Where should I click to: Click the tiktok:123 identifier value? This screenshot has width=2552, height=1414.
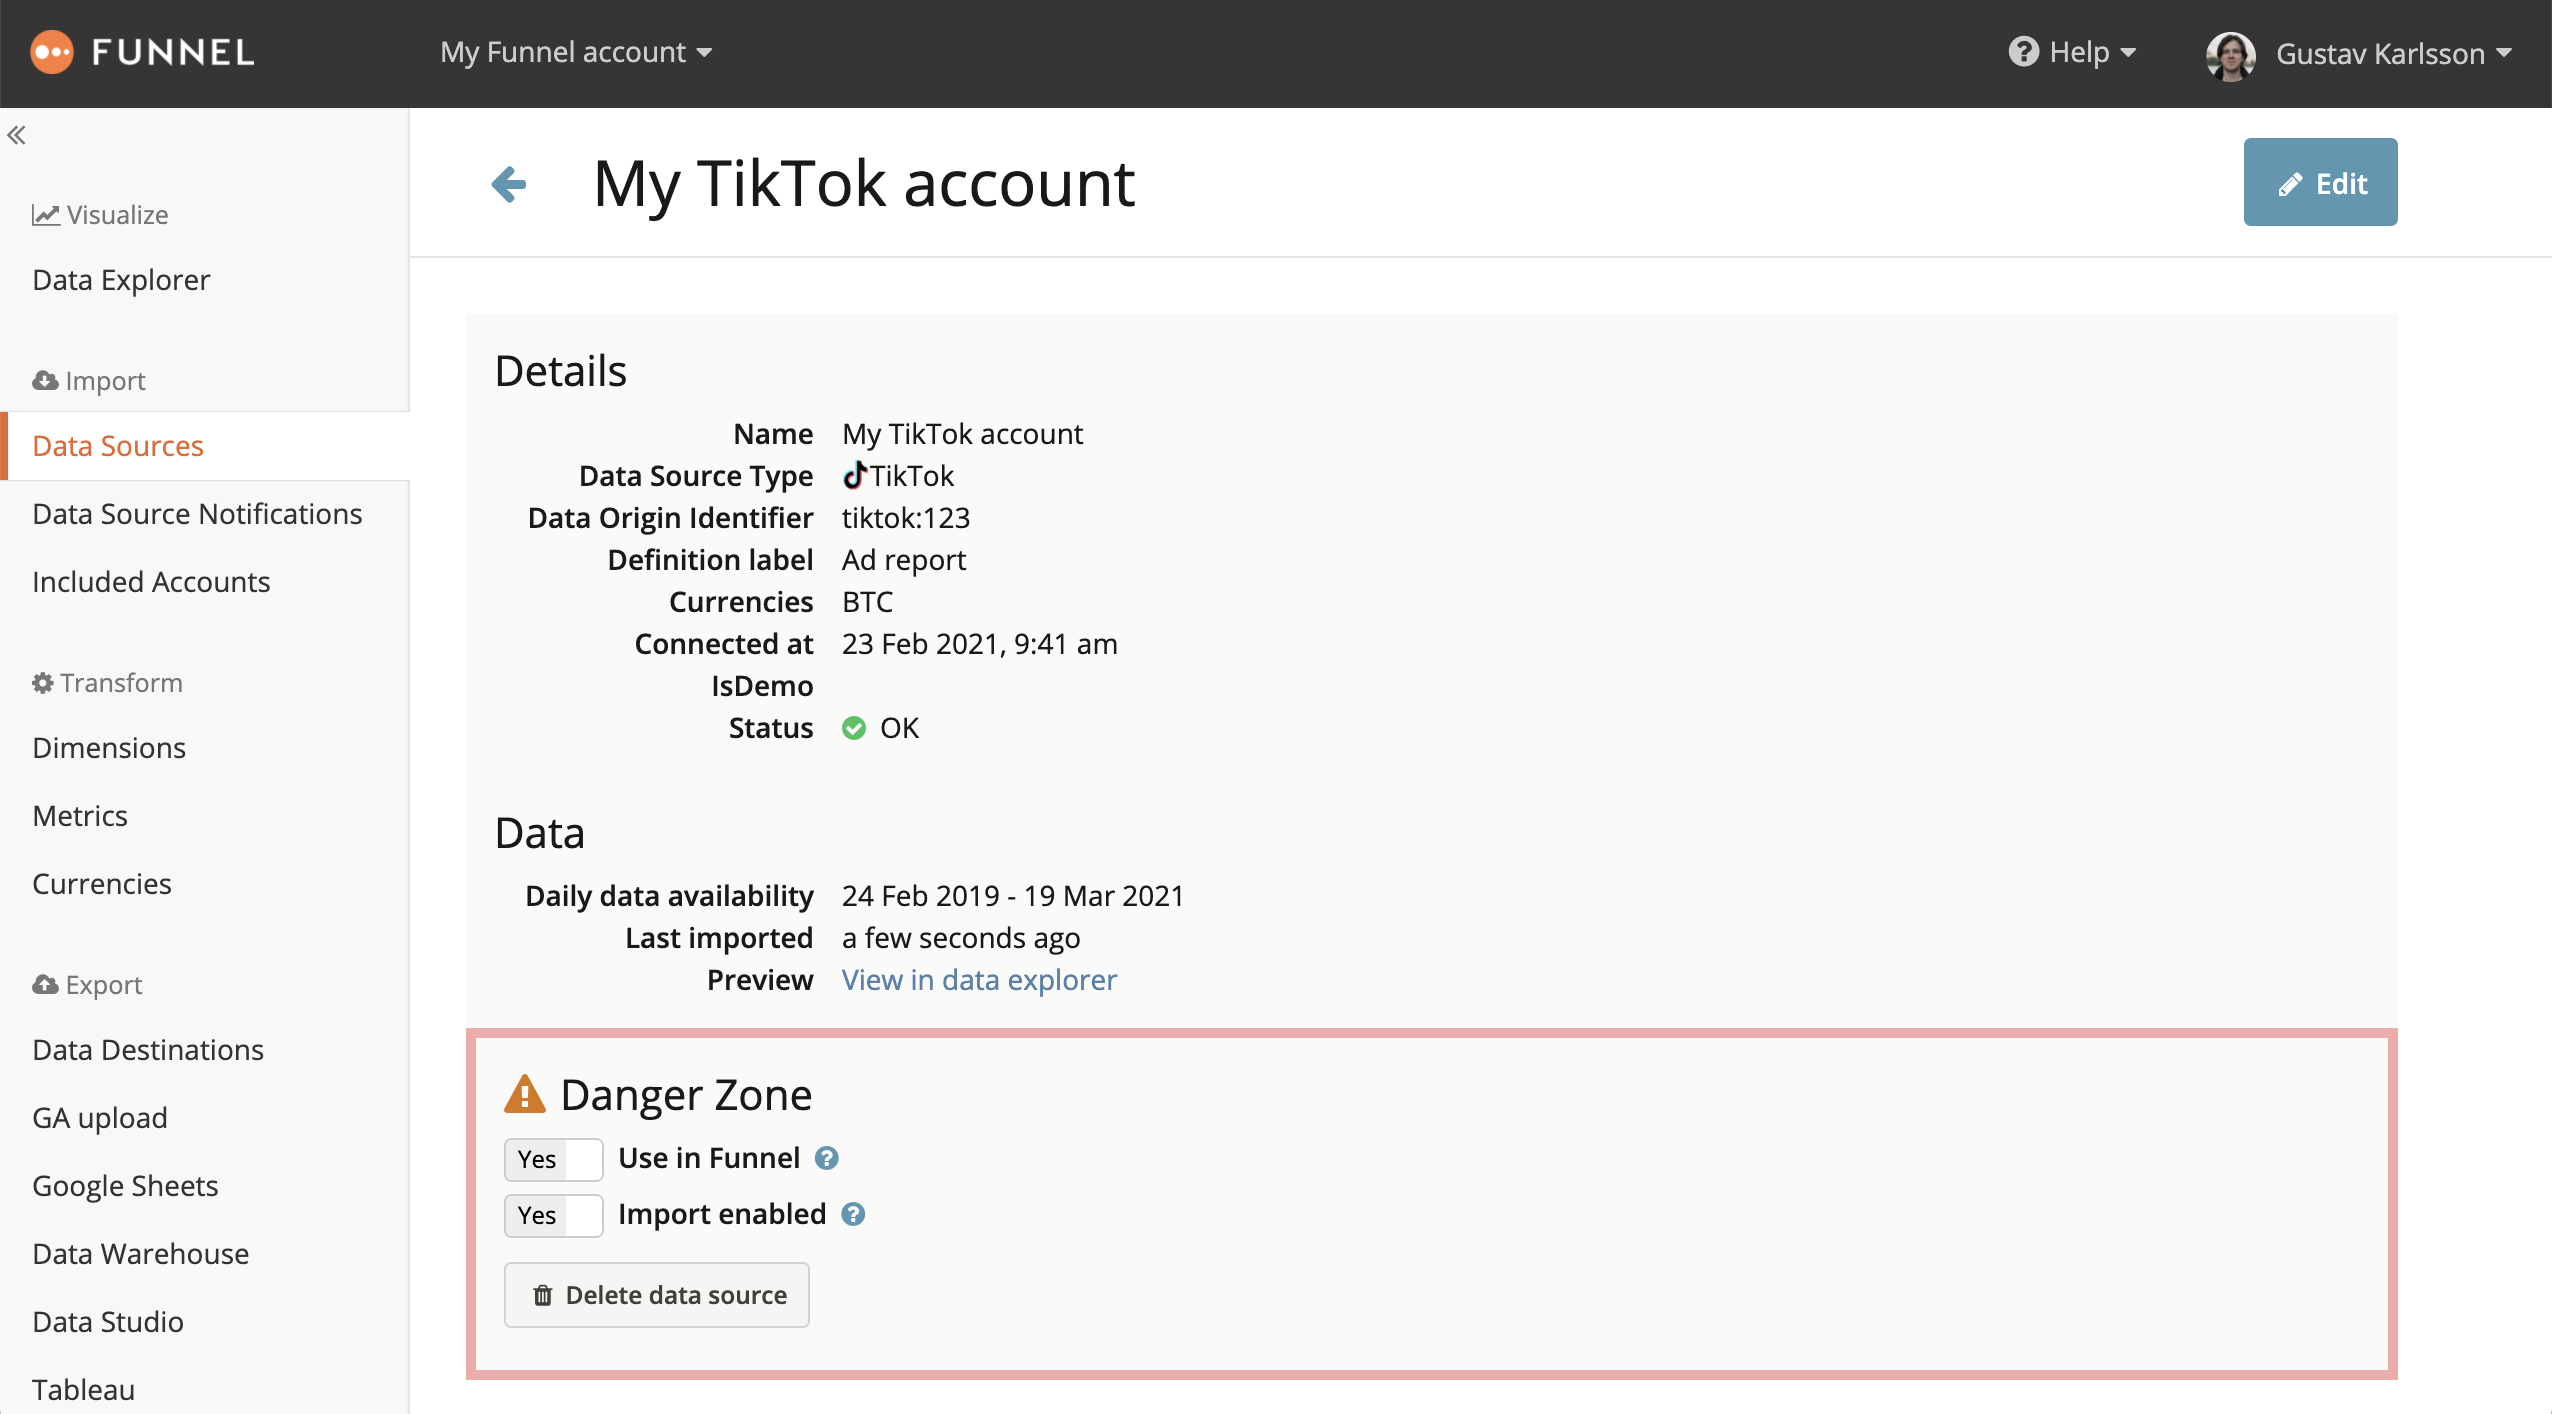906,518
